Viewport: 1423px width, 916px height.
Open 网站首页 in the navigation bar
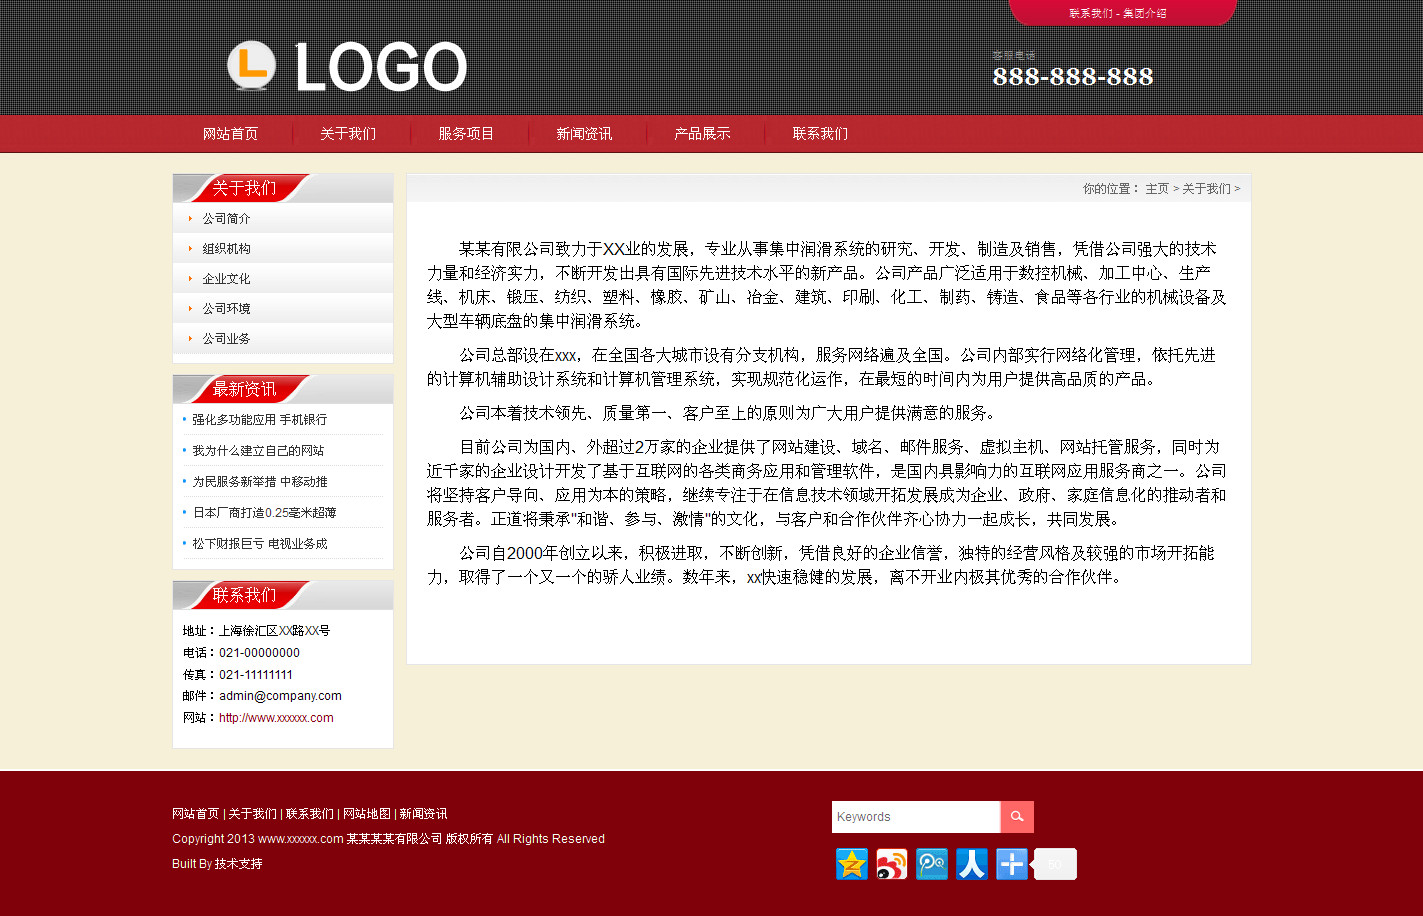pyautogui.click(x=230, y=134)
